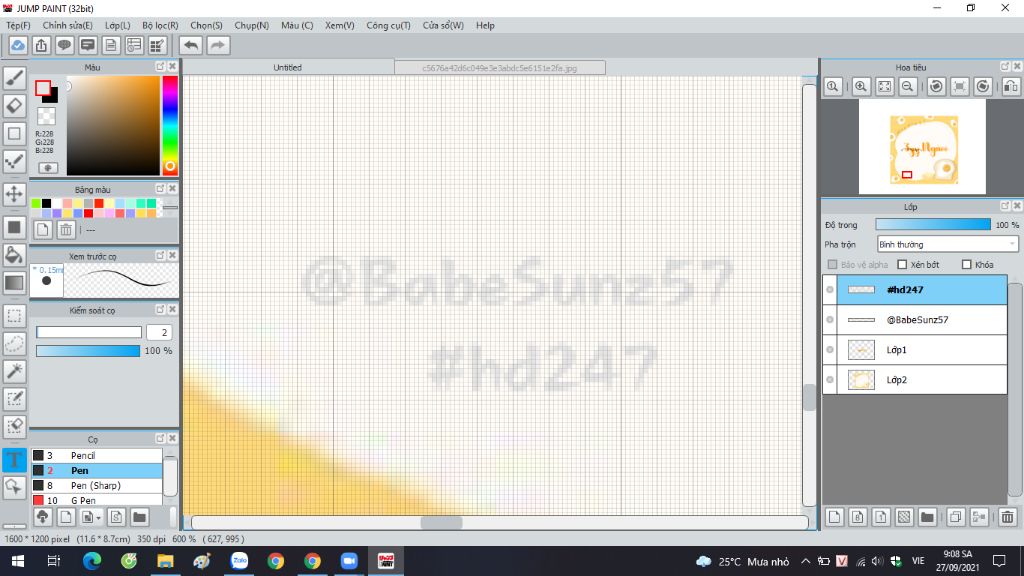Undock the Kiểm soát cọ panel
Image resolution: width=1024 pixels, height=576 pixels.
pos(160,310)
